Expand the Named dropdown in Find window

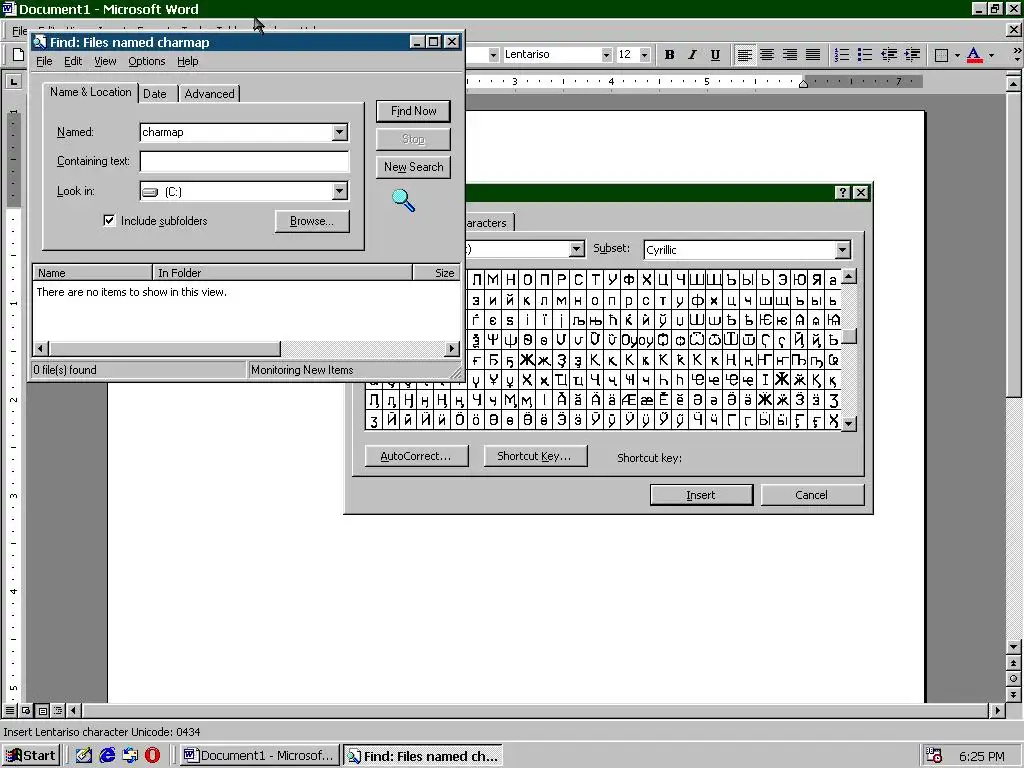pyautogui.click(x=340, y=133)
